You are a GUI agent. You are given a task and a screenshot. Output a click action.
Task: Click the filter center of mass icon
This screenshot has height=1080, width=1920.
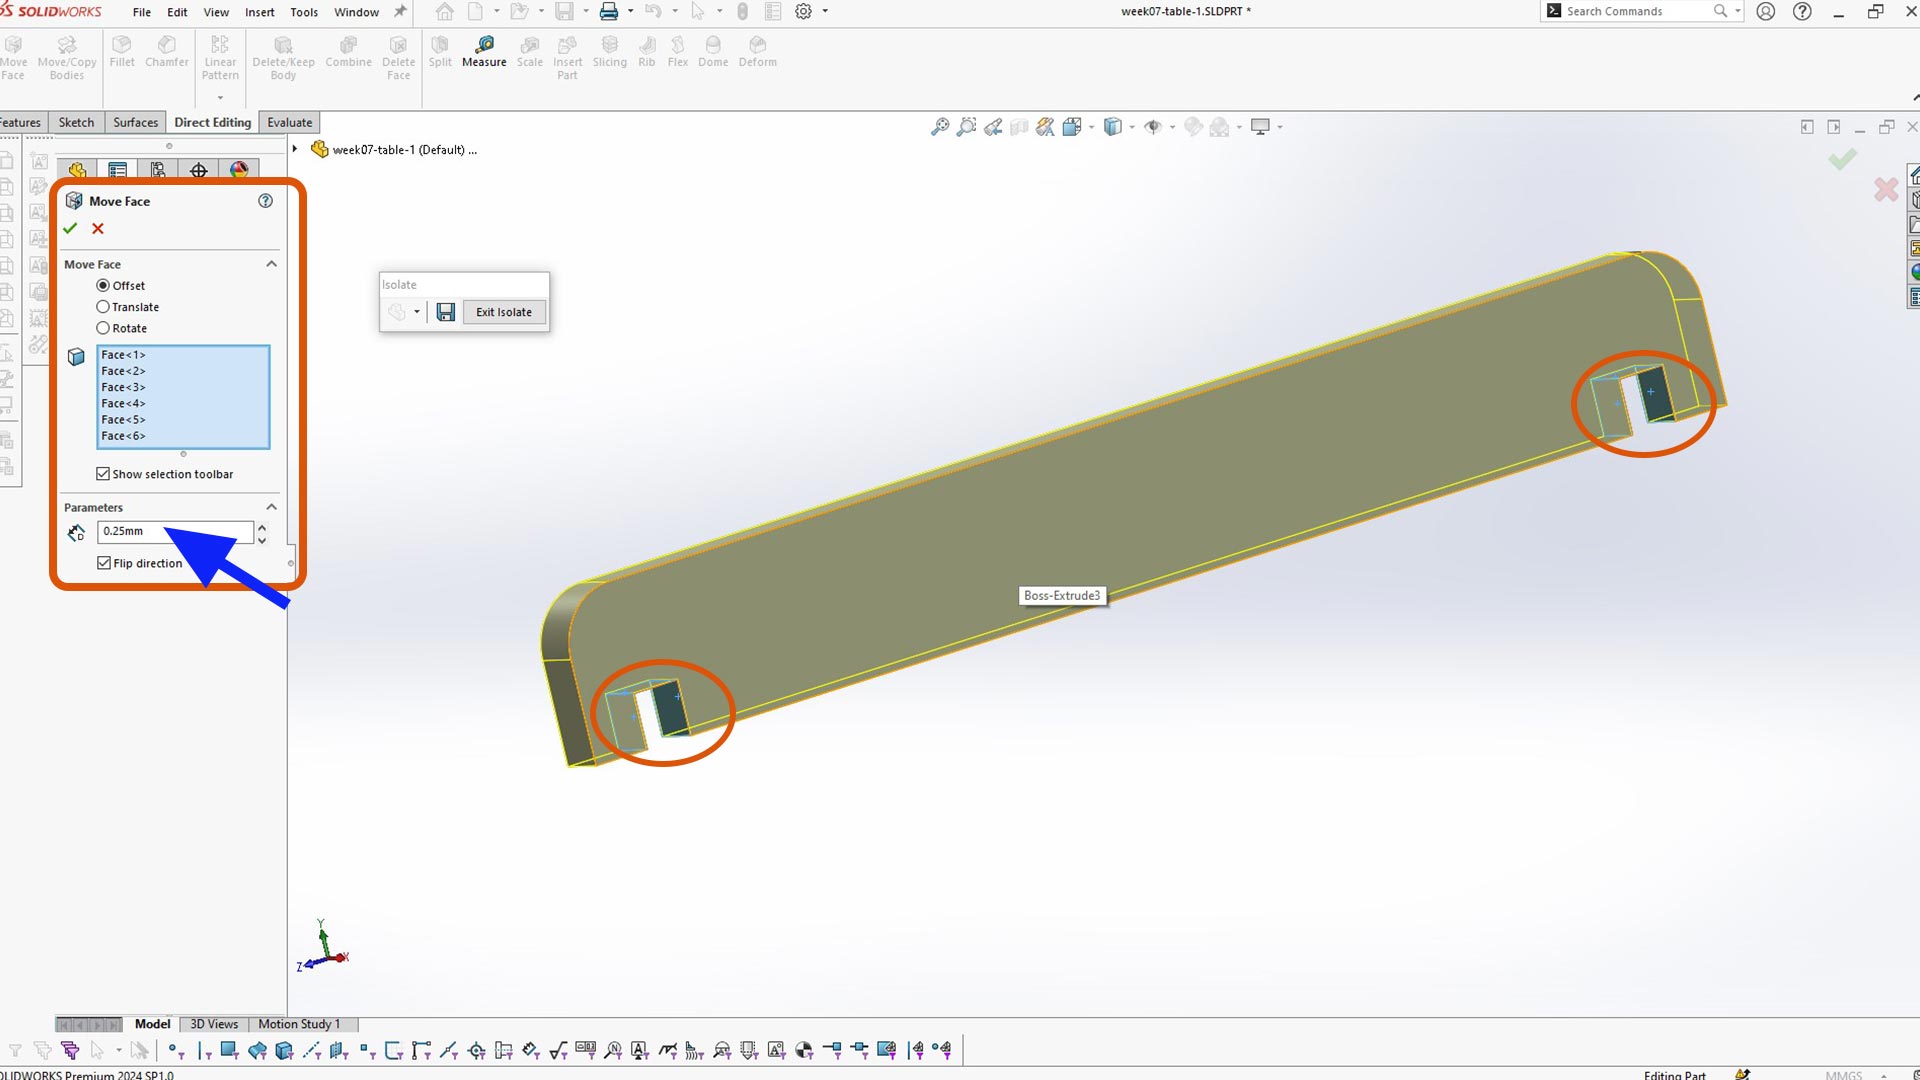pyautogui.click(x=804, y=1050)
